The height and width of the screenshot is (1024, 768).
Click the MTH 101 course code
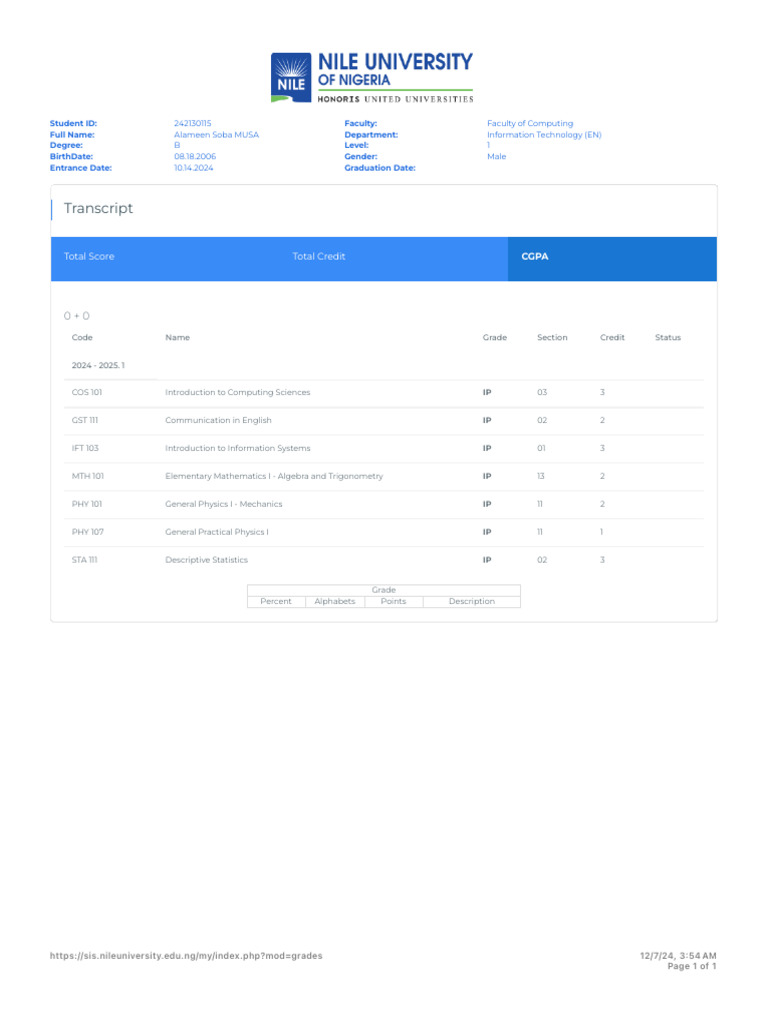(x=88, y=476)
